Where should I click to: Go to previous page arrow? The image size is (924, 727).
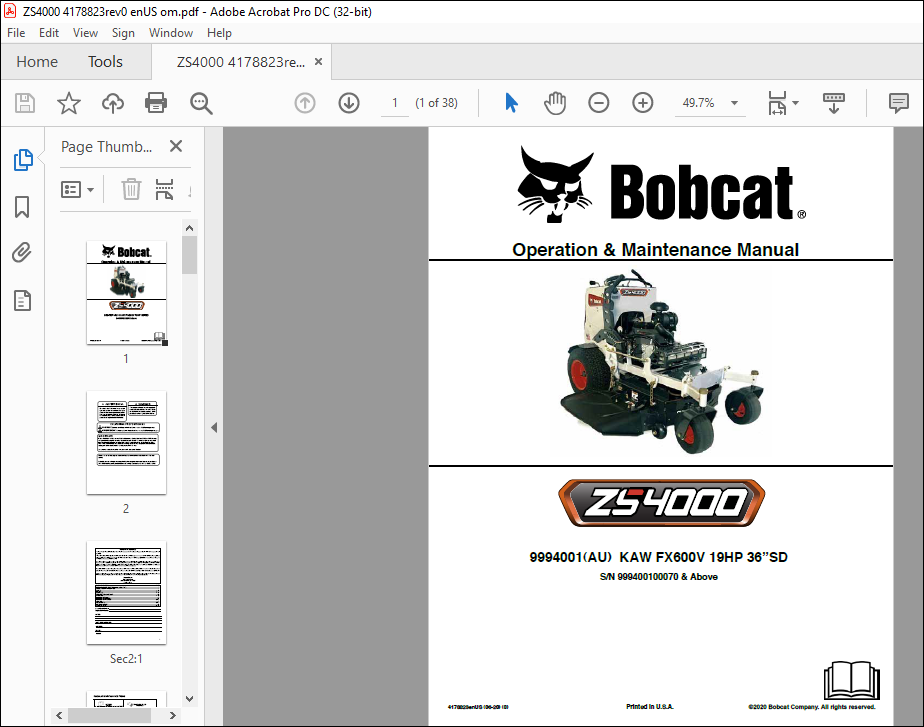point(305,103)
